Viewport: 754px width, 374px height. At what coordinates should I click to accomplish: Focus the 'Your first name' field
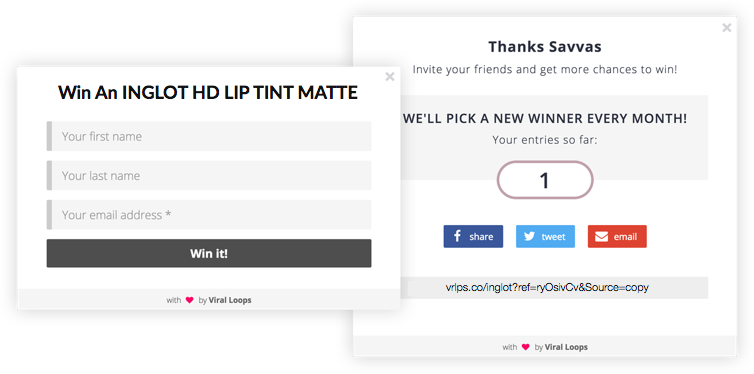click(x=209, y=136)
